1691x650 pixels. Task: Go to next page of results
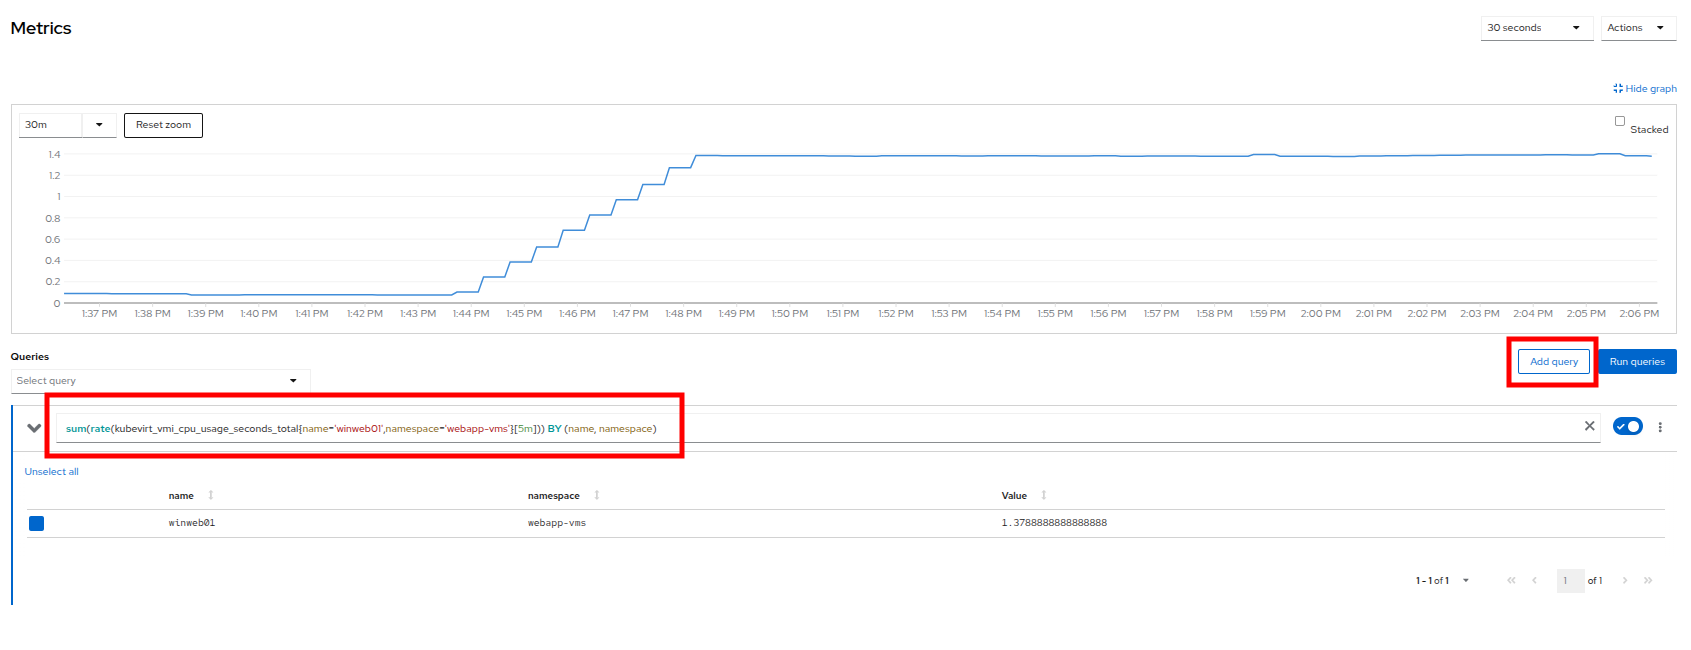point(1625,581)
